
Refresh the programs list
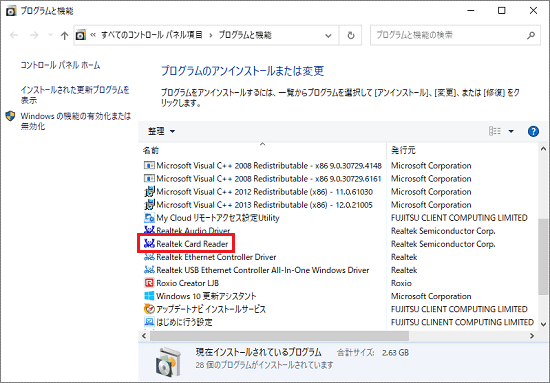(x=351, y=35)
